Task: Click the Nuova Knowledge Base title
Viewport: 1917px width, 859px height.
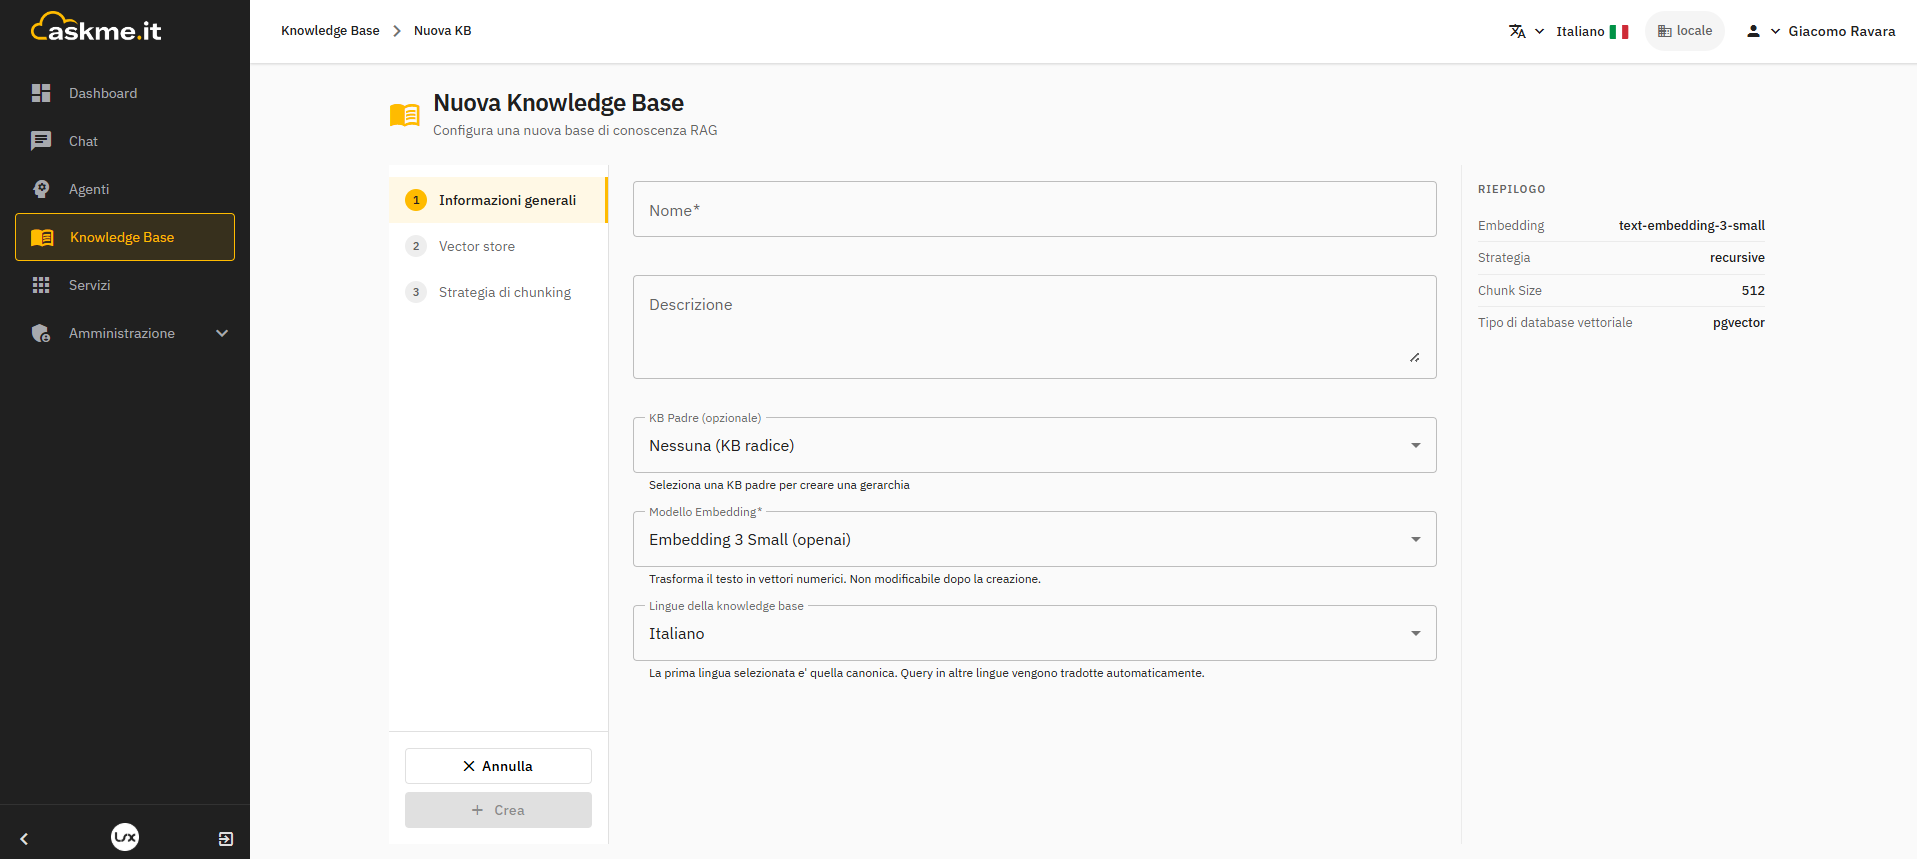Action: coord(558,103)
